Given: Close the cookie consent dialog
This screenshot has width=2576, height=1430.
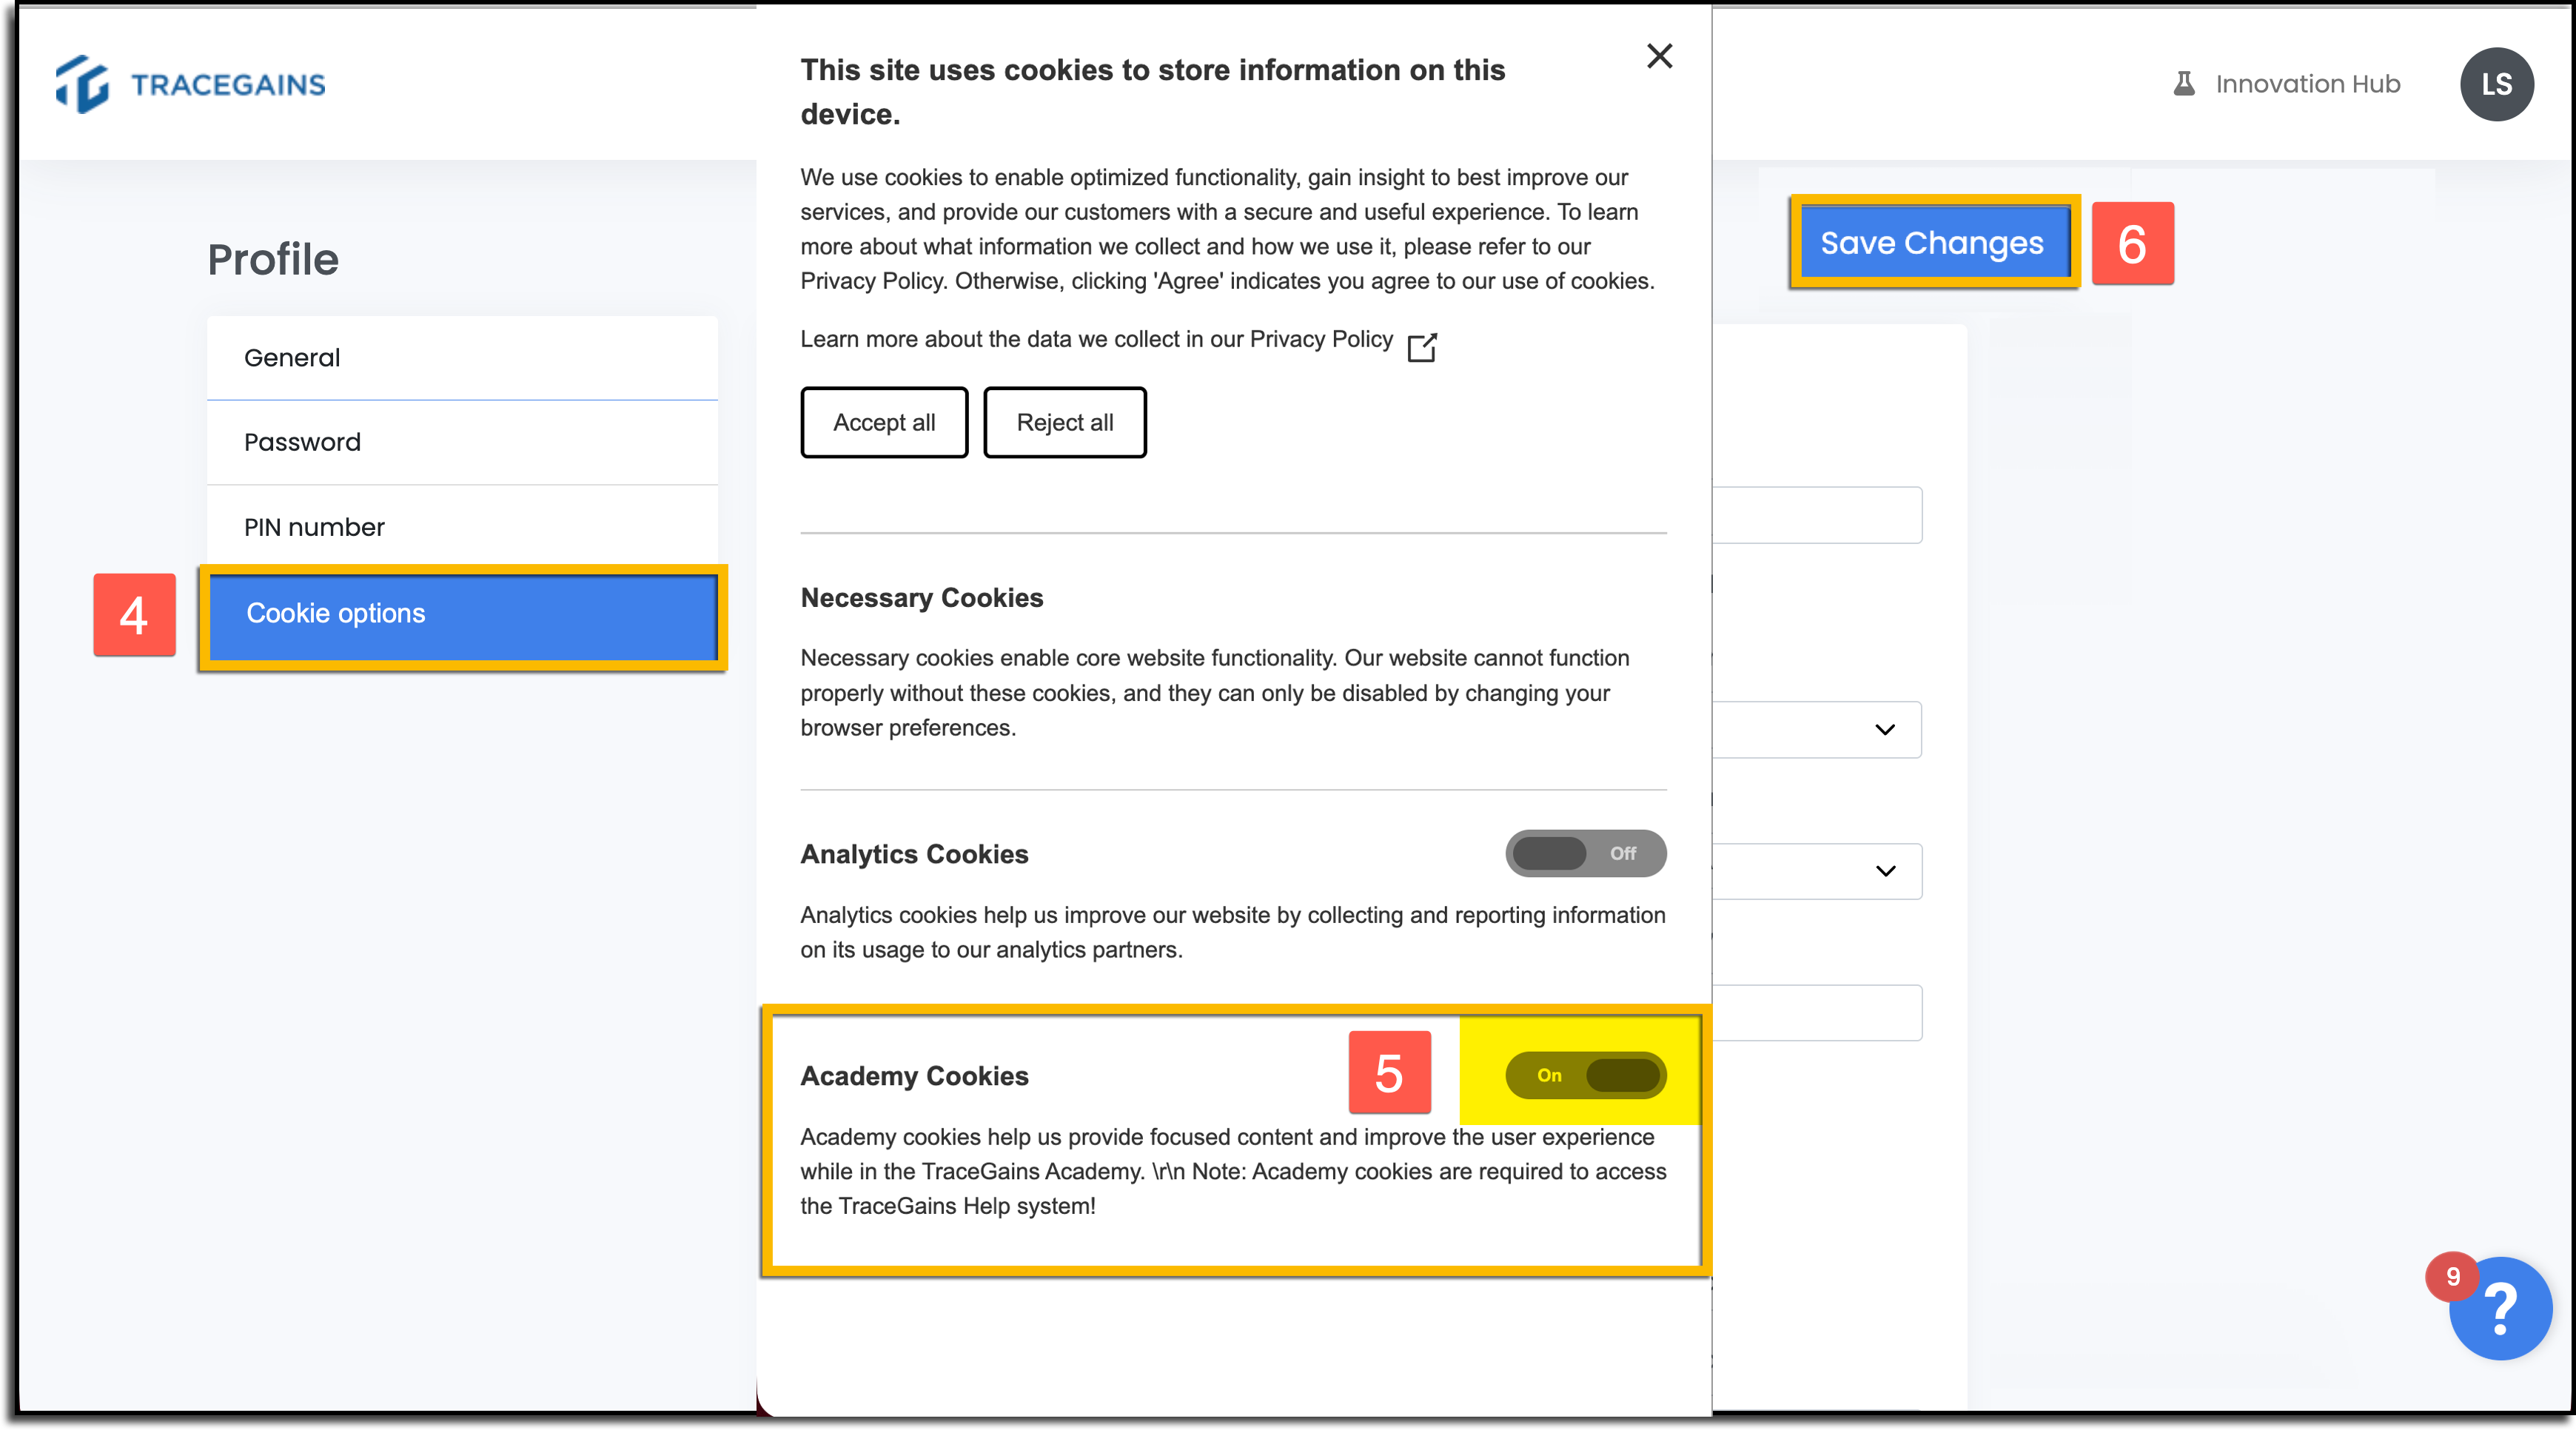Looking at the screenshot, I should point(1659,56).
